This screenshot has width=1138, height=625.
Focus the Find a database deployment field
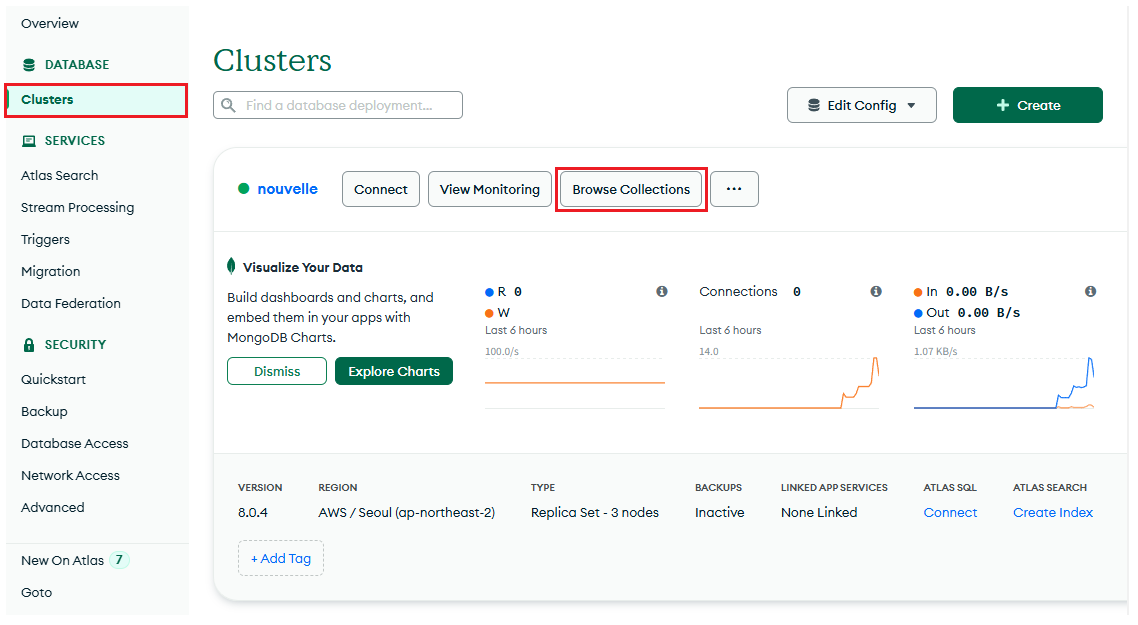pyautogui.click(x=338, y=105)
